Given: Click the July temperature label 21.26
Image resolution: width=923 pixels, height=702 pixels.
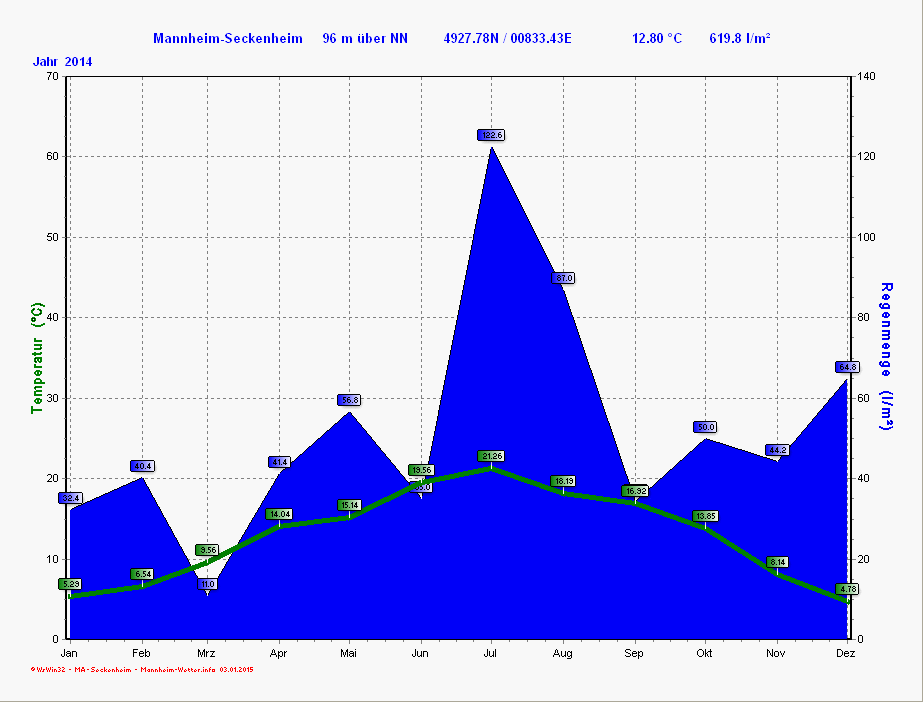Looking at the screenshot, I should click(x=492, y=456).
